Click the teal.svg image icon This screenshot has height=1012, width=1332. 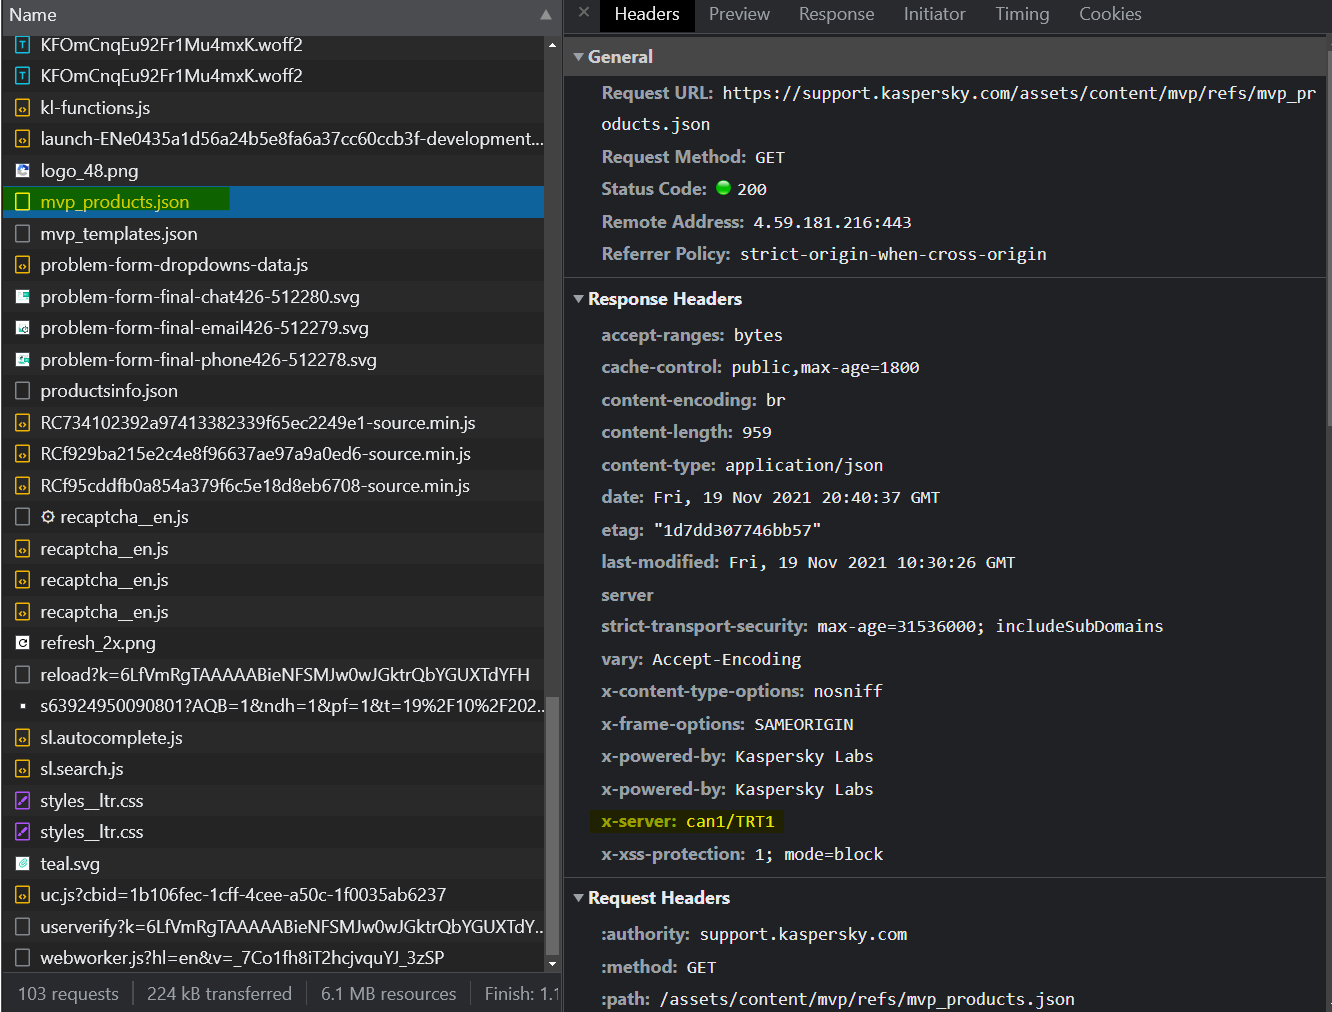click(22, 864)
